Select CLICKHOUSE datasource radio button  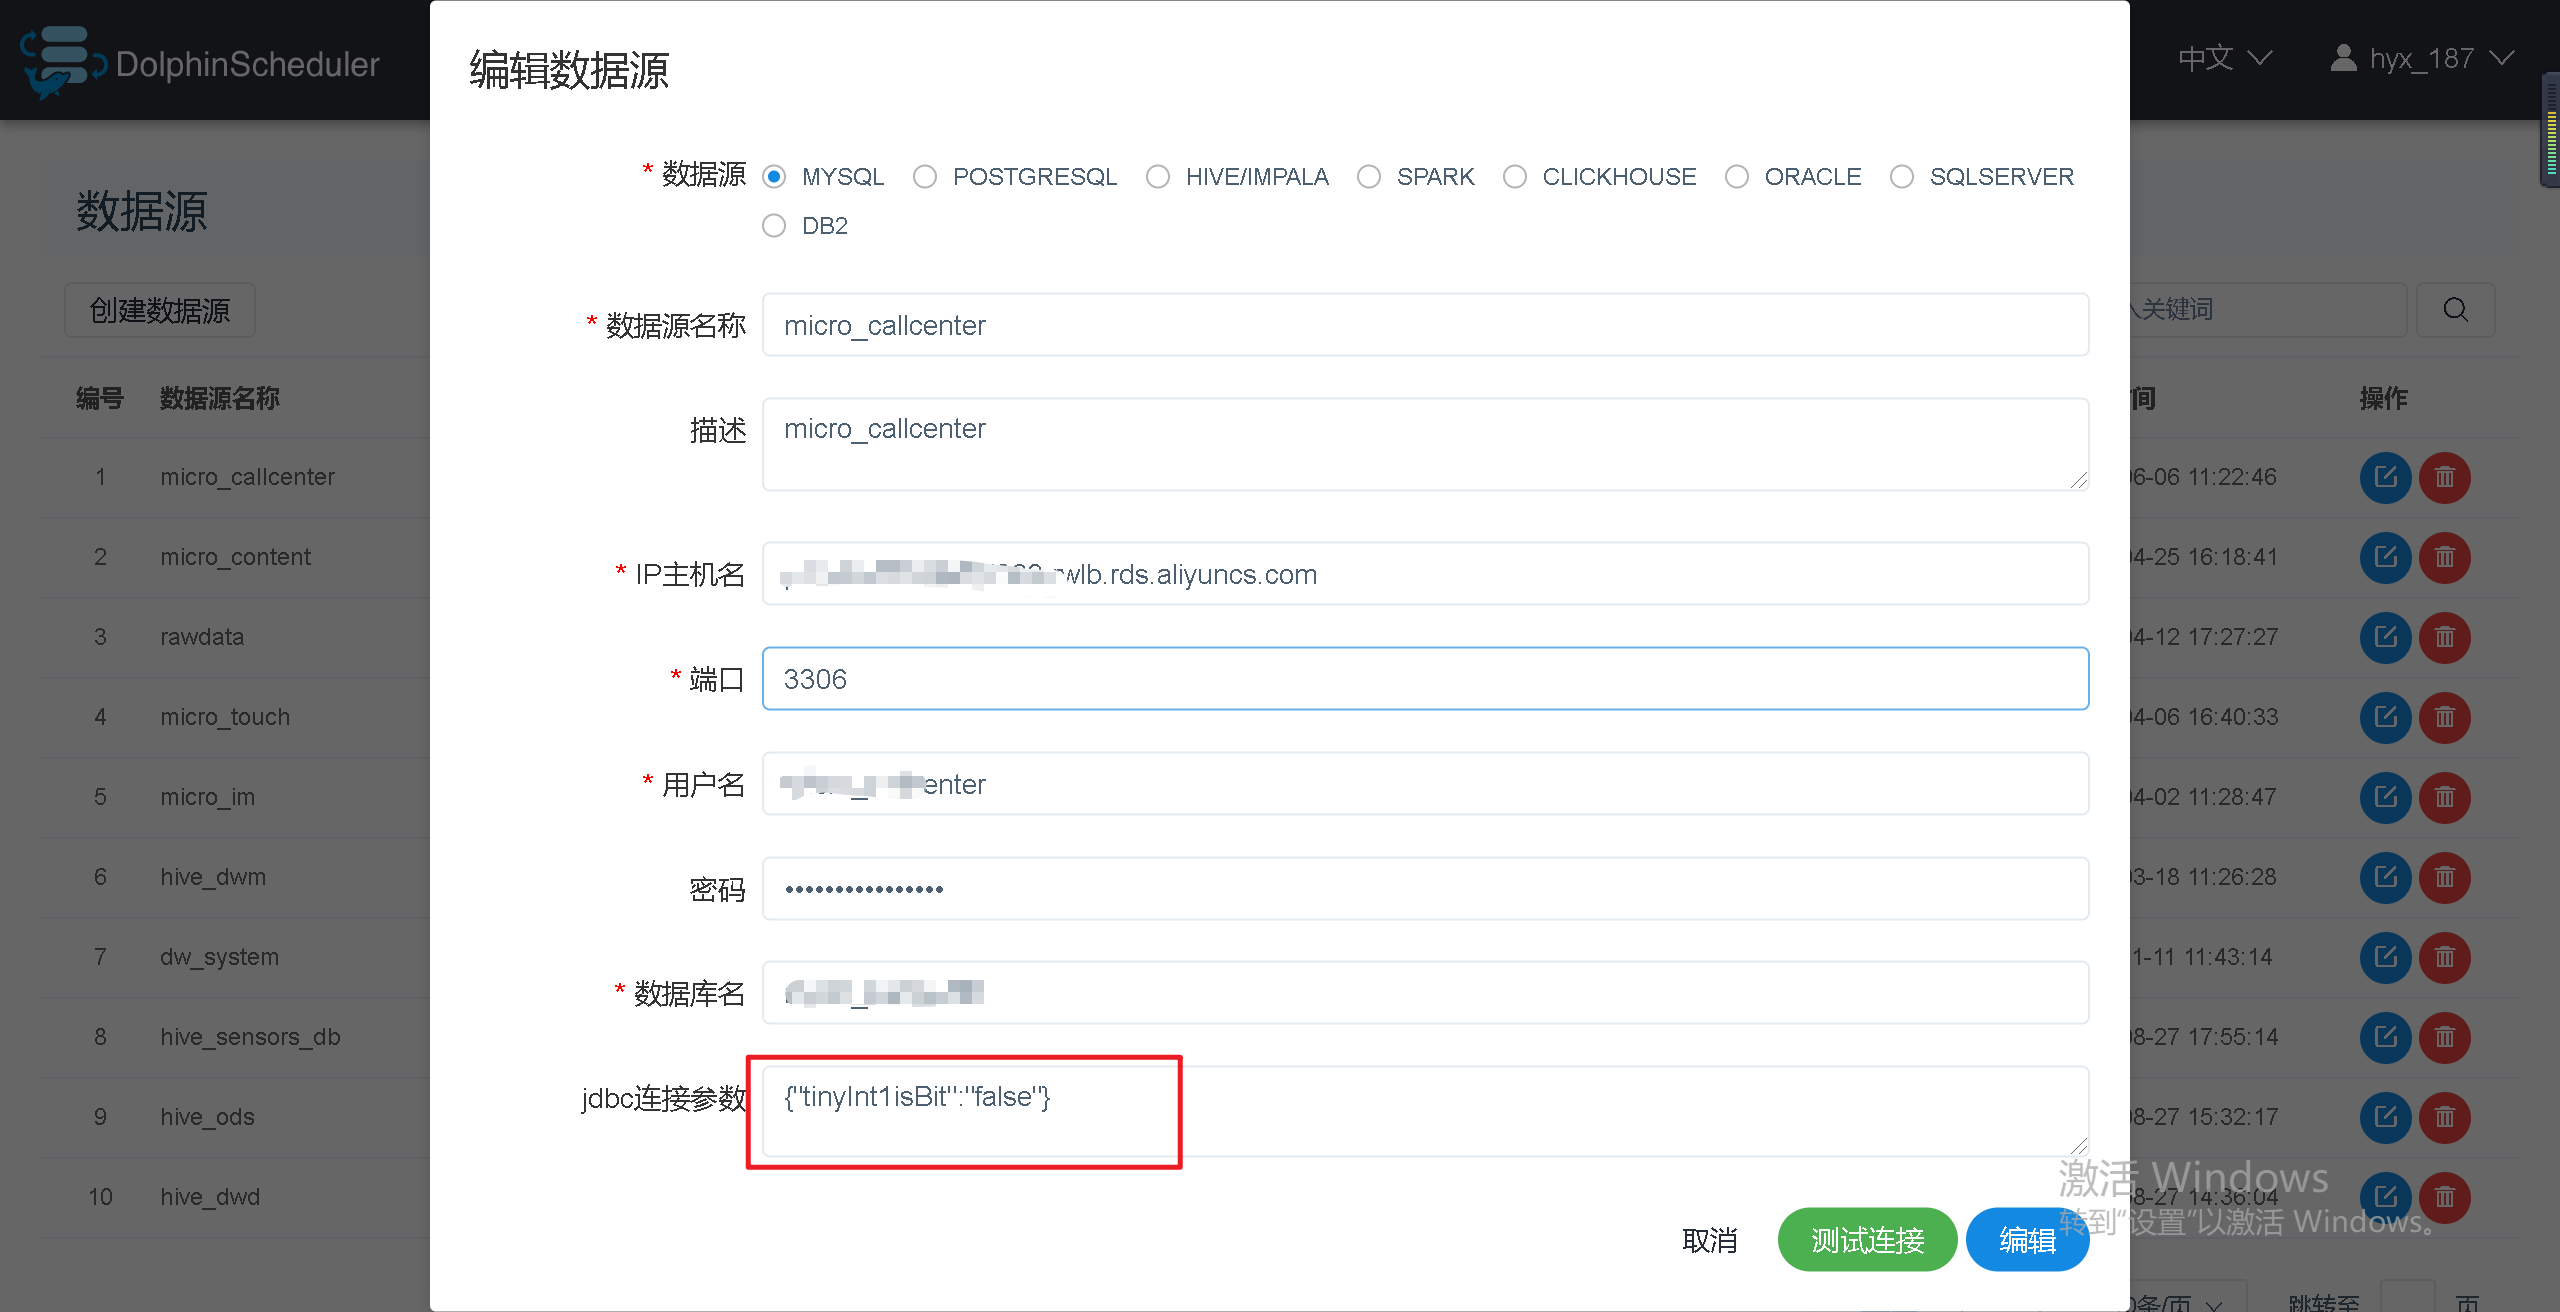1515,177
